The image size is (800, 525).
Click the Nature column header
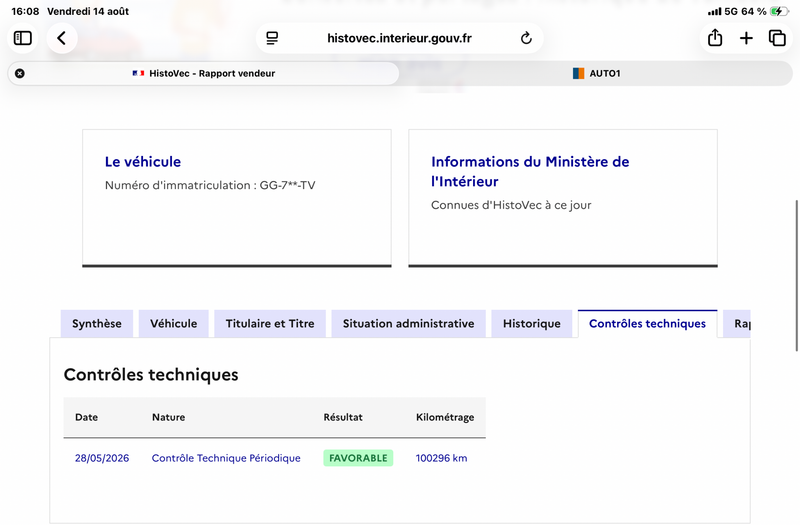[168, 417]
